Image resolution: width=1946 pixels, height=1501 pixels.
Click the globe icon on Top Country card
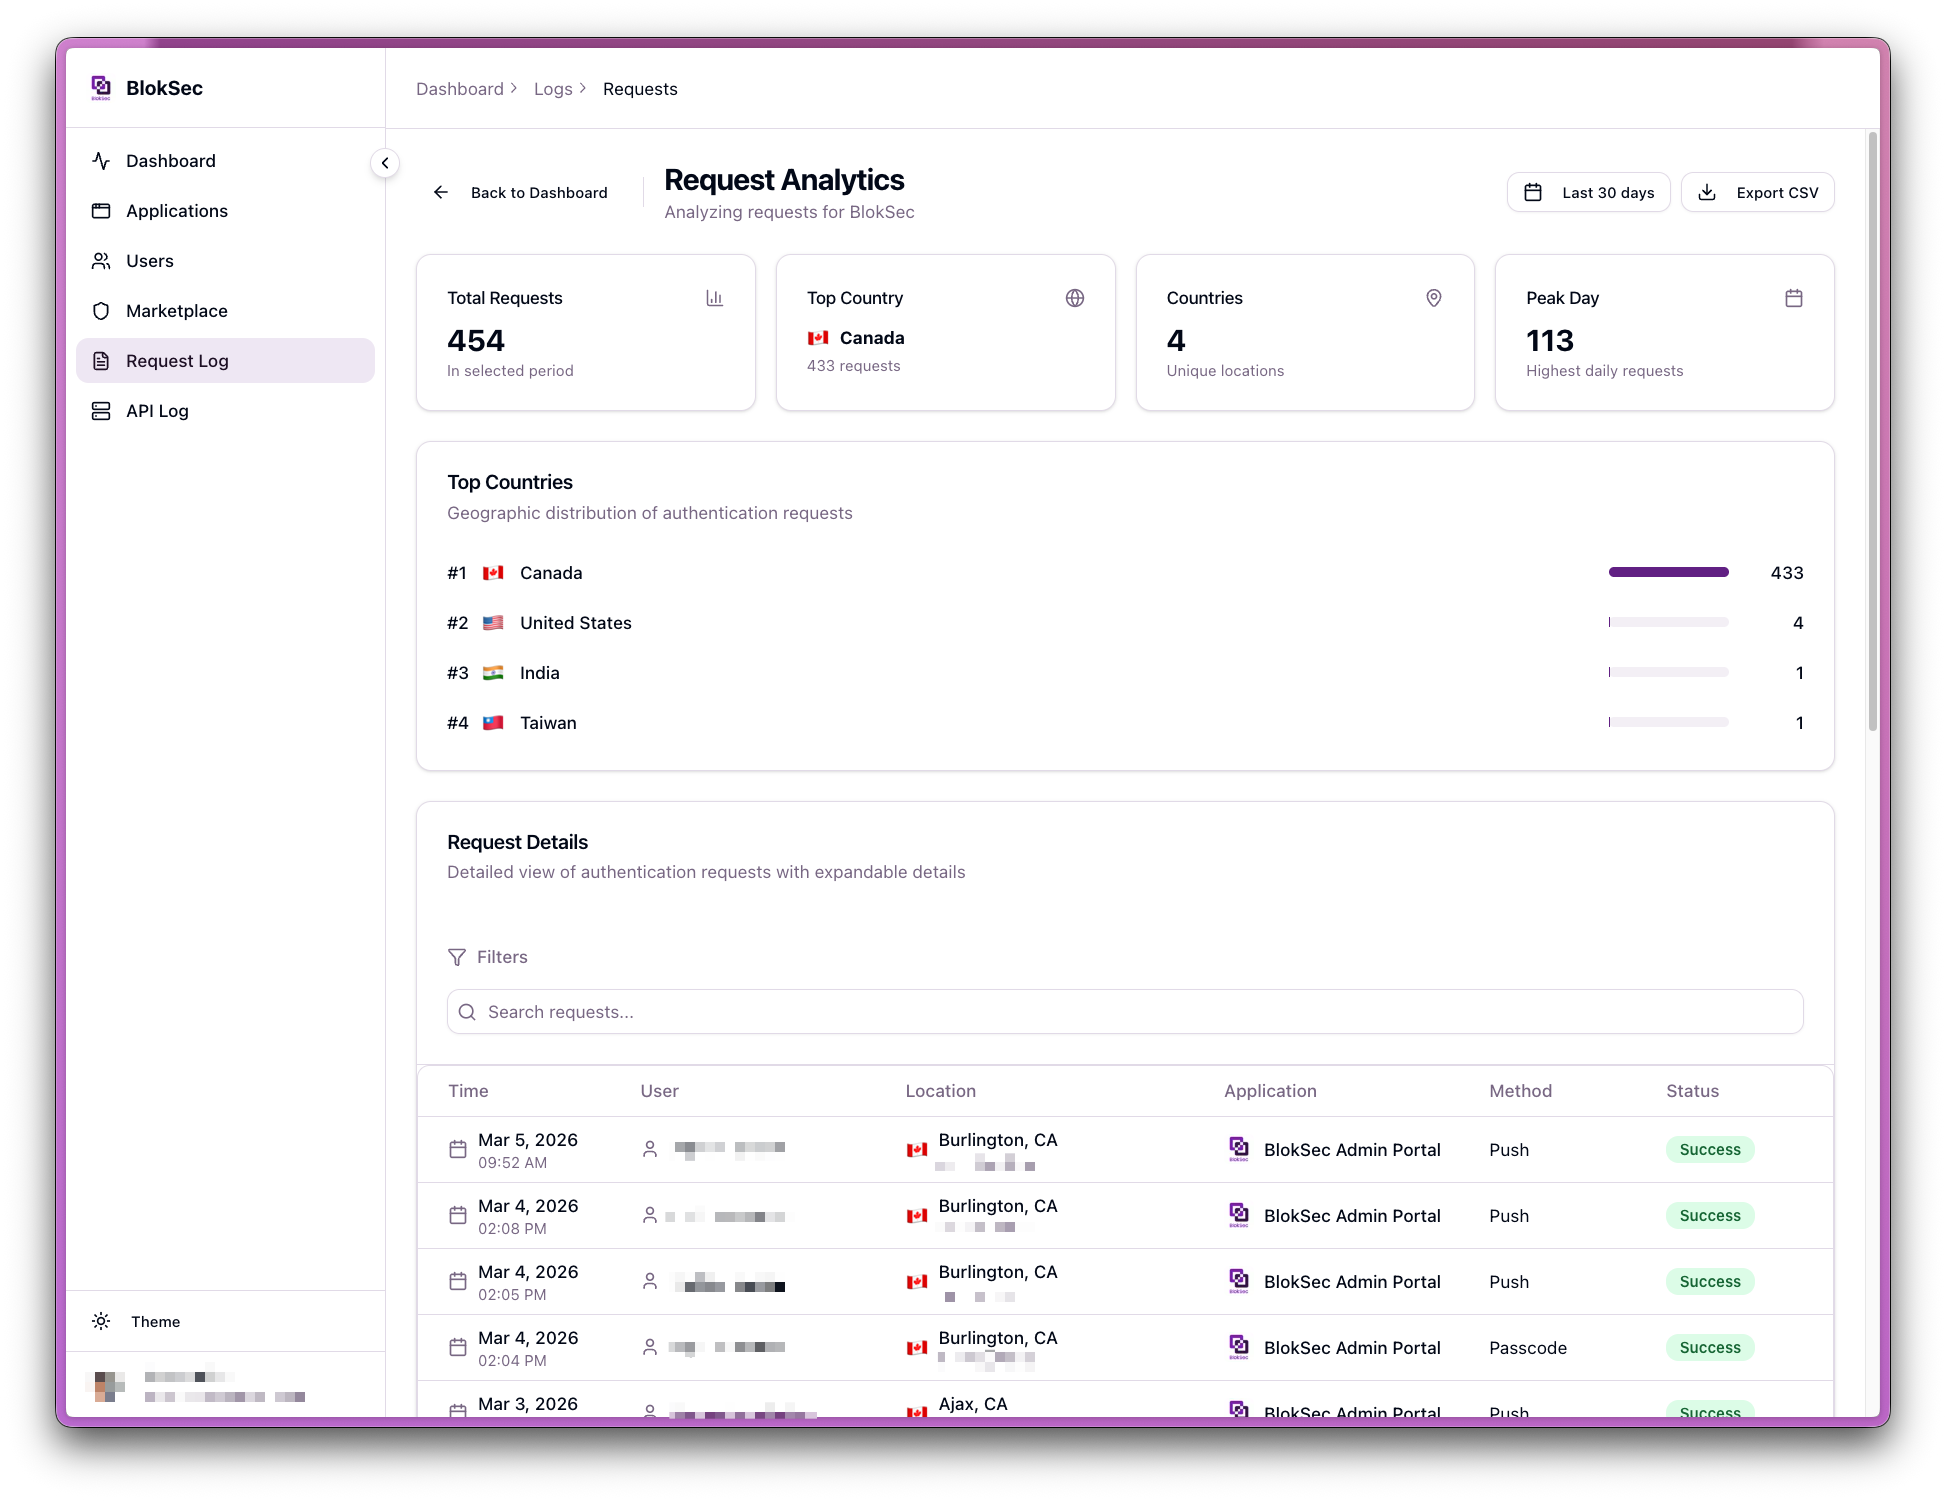(x=1074, y=298)
